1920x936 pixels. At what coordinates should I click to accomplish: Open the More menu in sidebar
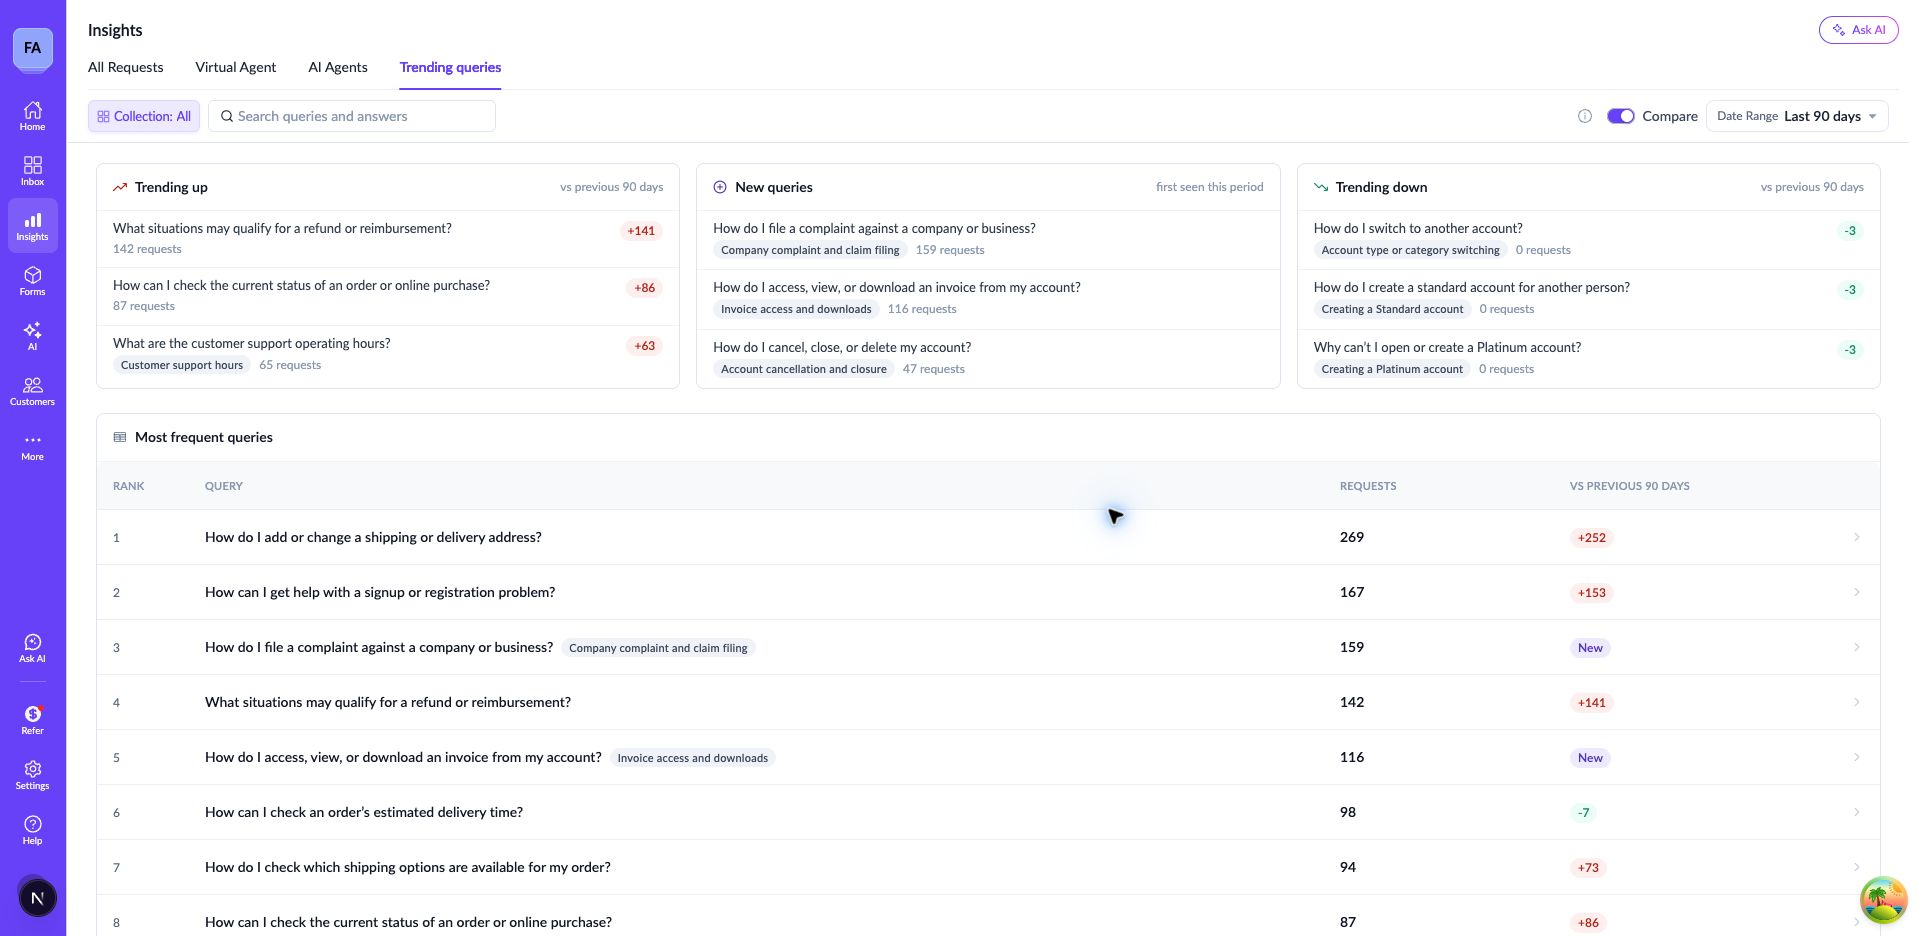pos(32,446)
